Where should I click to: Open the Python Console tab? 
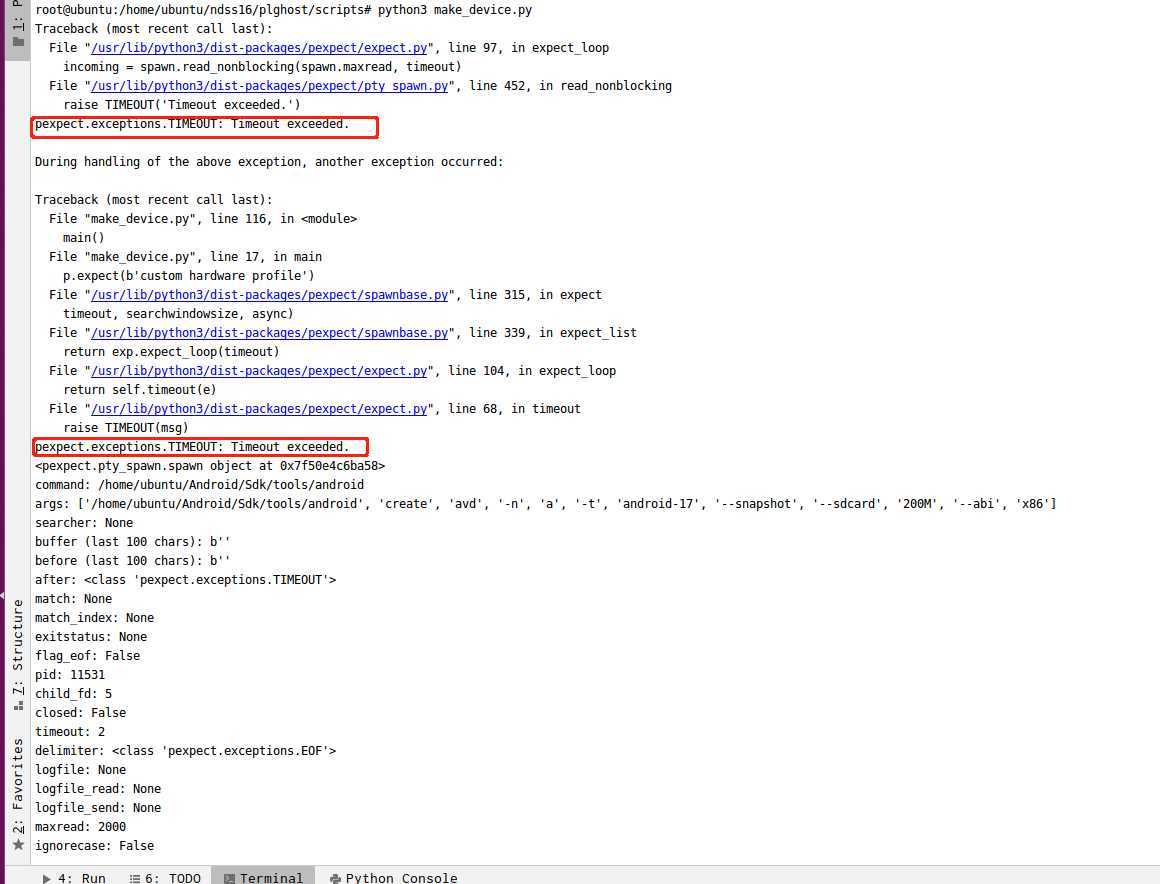tap(394, 877)
